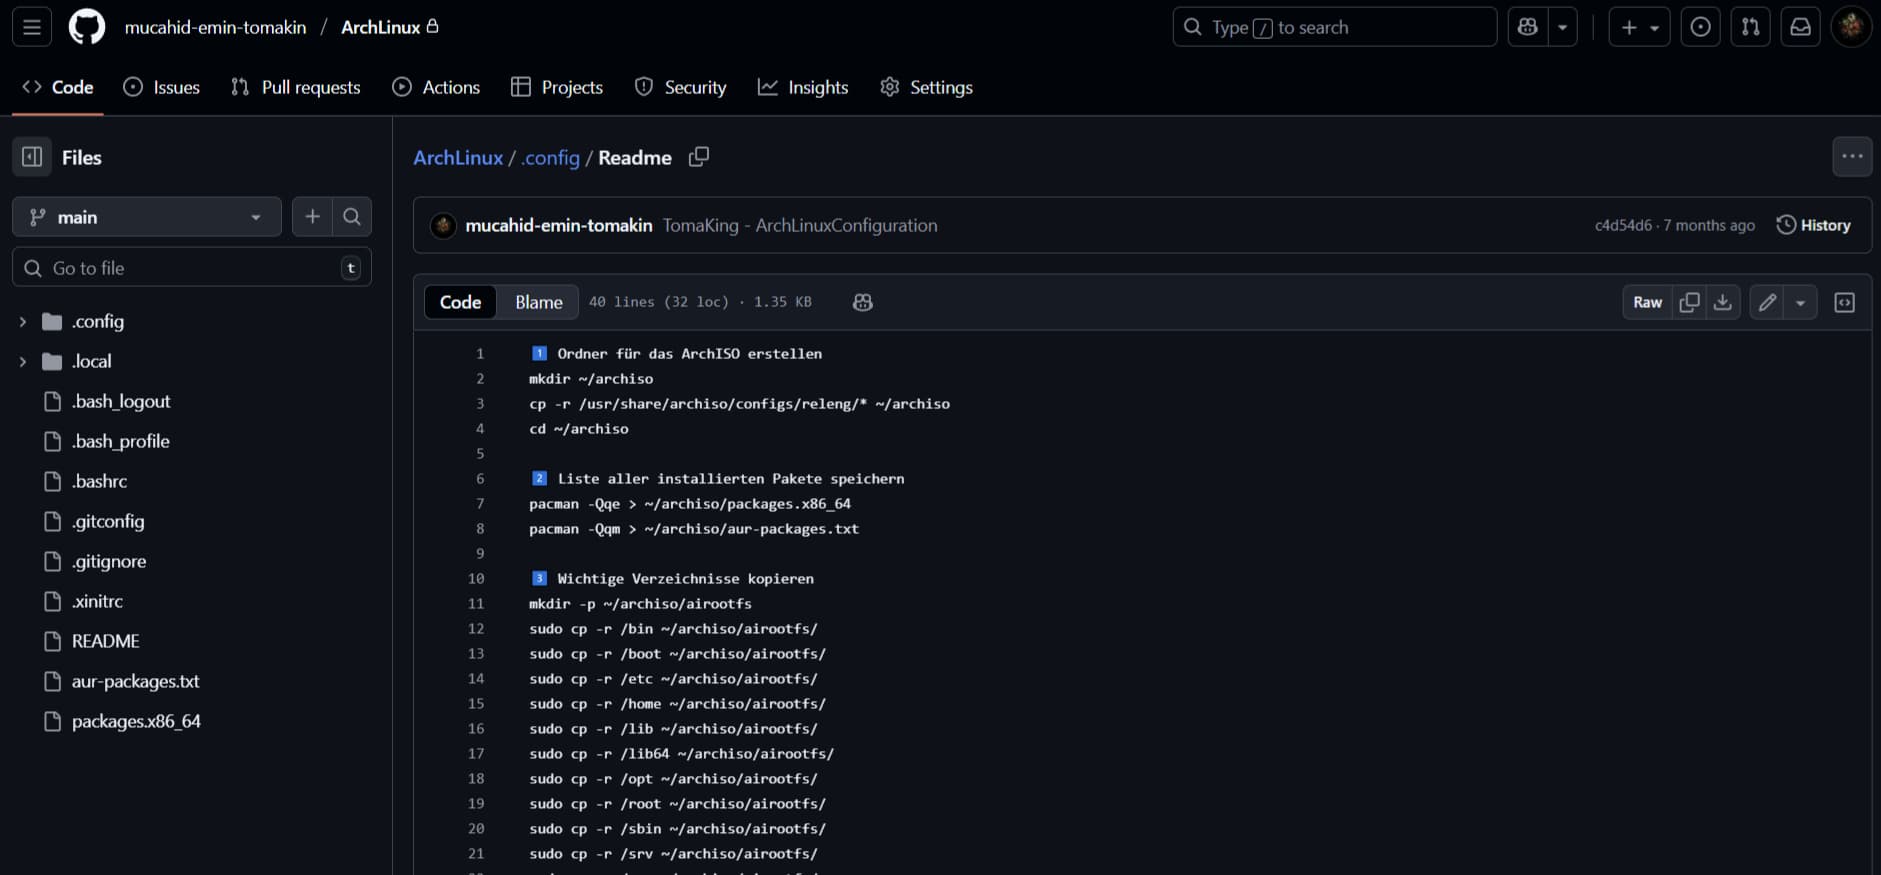Open the .bashrc file
Image resolution: width=1881 pixels, height=875 pixels.
pos(100,481)
